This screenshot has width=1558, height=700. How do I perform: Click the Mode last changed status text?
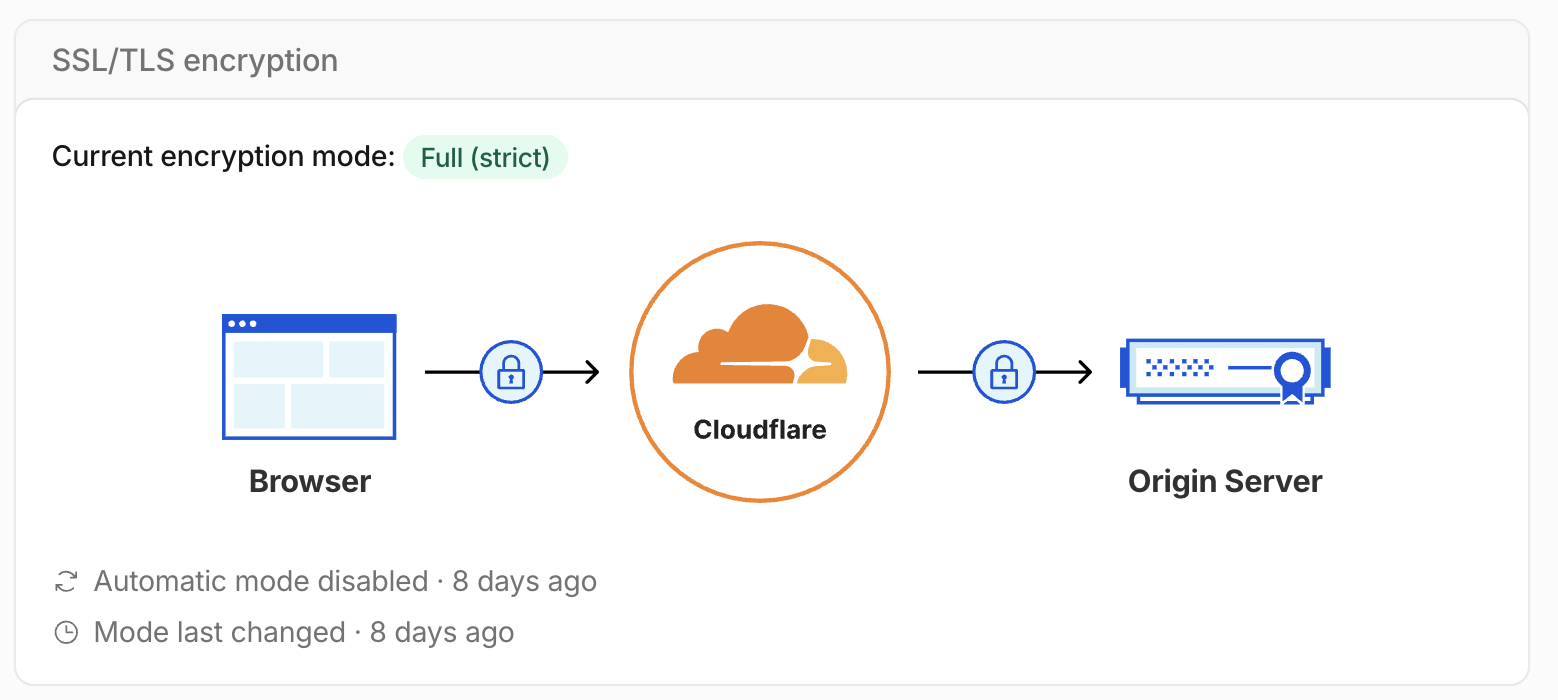coord(304,633)
